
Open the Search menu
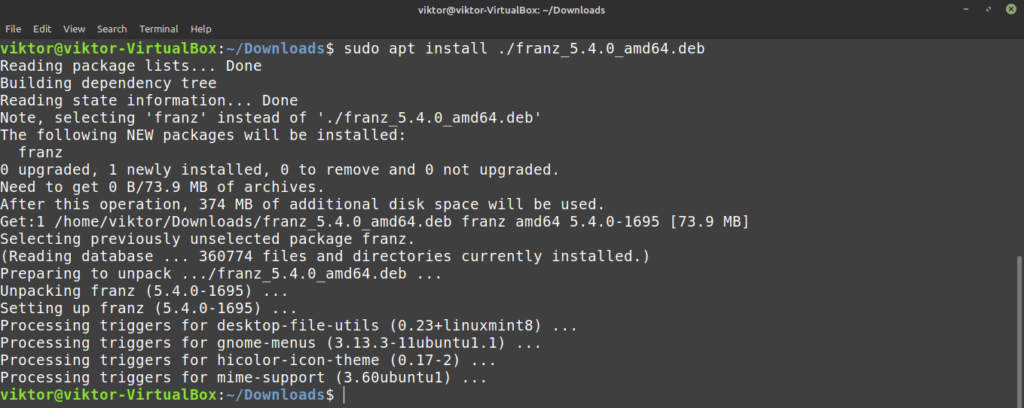[112, 29]
